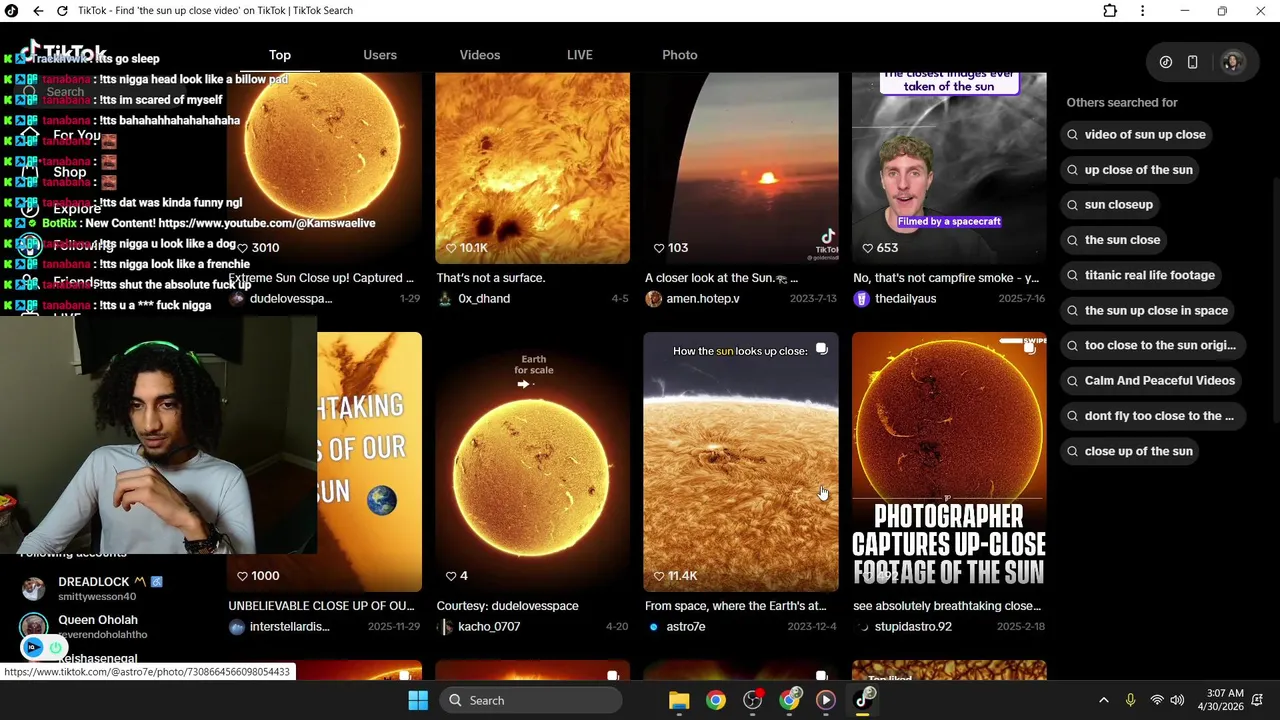Select suggestion 'titanic real life footage'
Screen dimensions: 1280x720
[x=1143, y=275]
